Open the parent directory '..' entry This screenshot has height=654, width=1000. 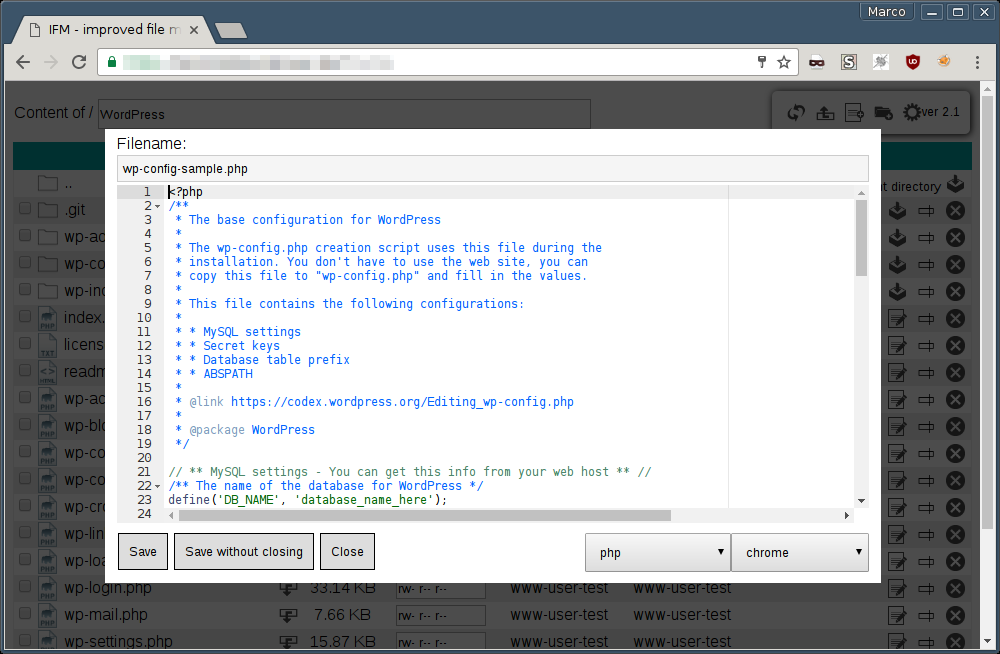68,184
